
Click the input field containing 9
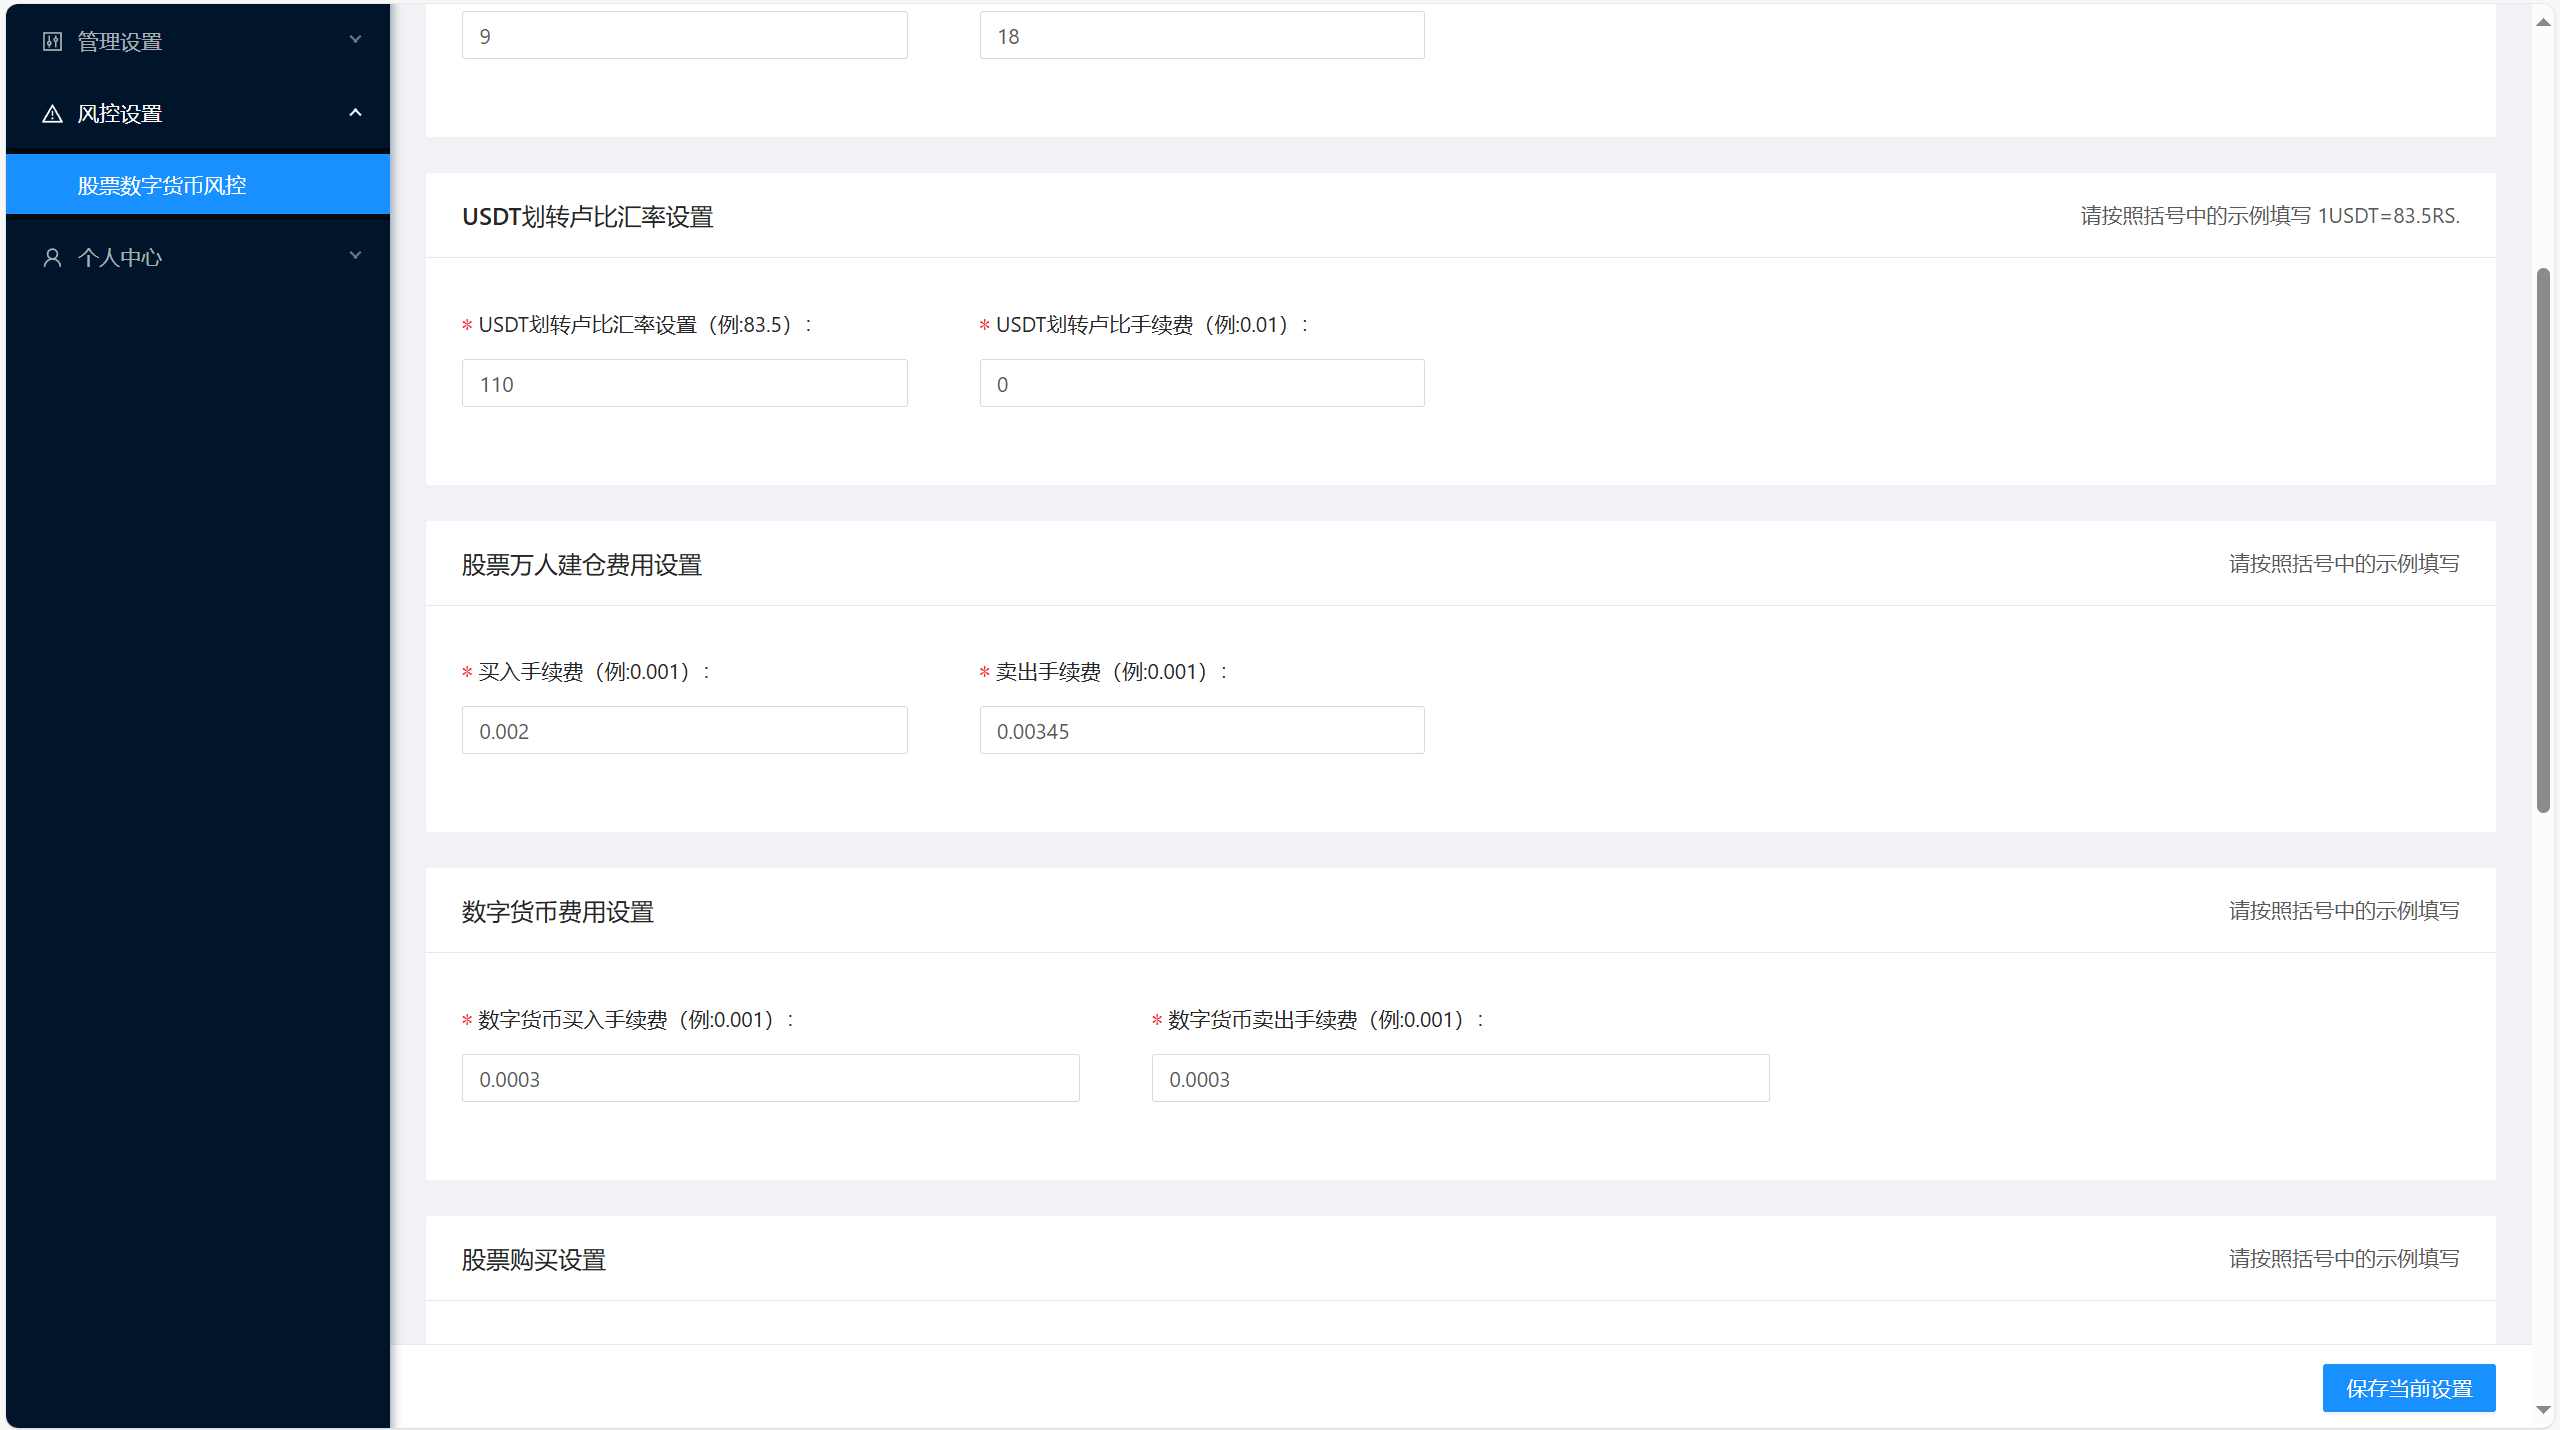(683, 35)
